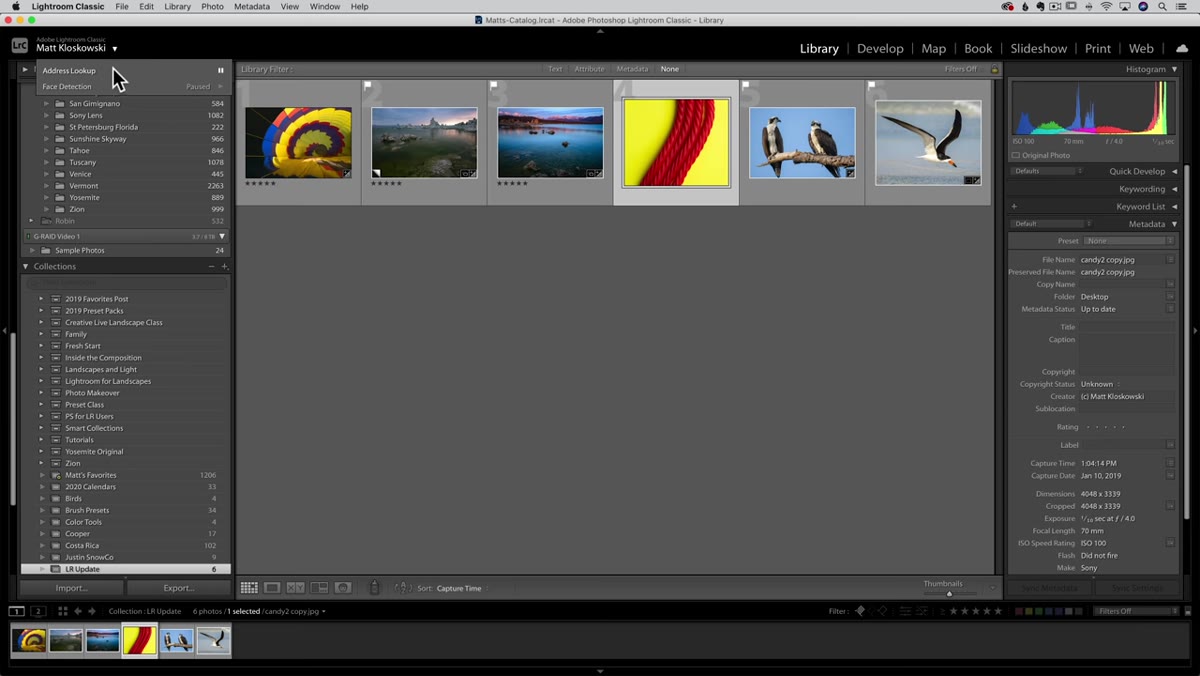Expand the Keywording panel

(x=1174, y=189)
